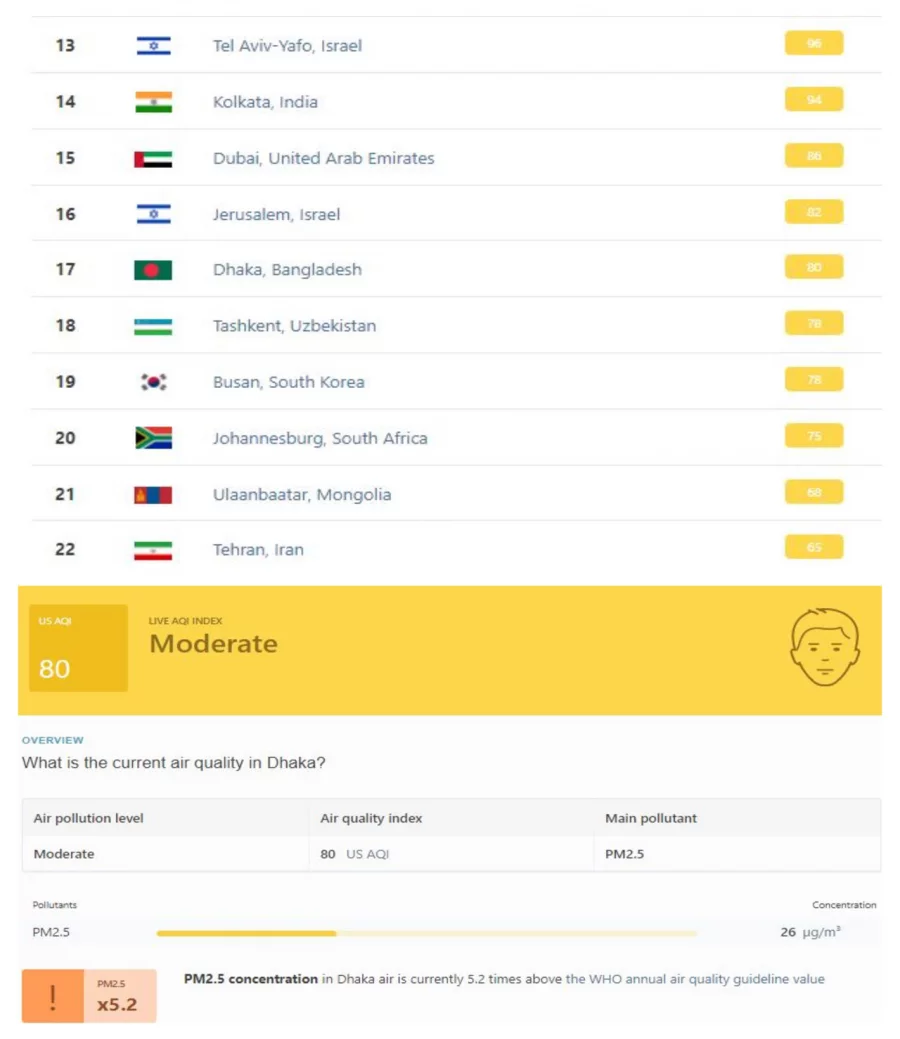
Task: Click the Uzbekistan flag next to Tashkent
Action: pos(152,325)
